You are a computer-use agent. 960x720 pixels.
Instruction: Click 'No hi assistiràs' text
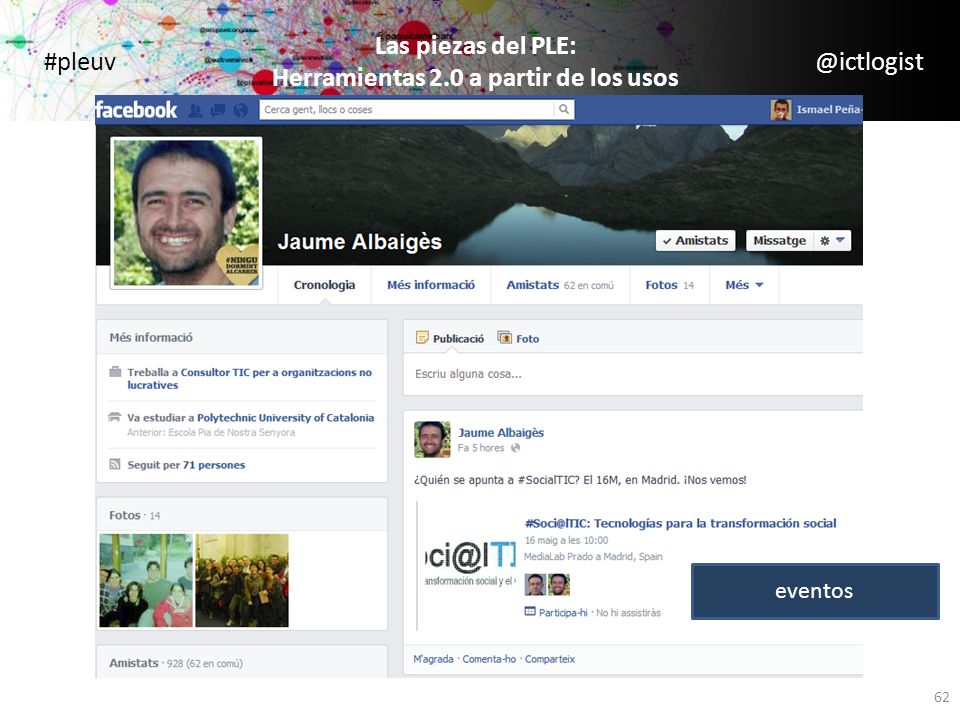point(628,612)
